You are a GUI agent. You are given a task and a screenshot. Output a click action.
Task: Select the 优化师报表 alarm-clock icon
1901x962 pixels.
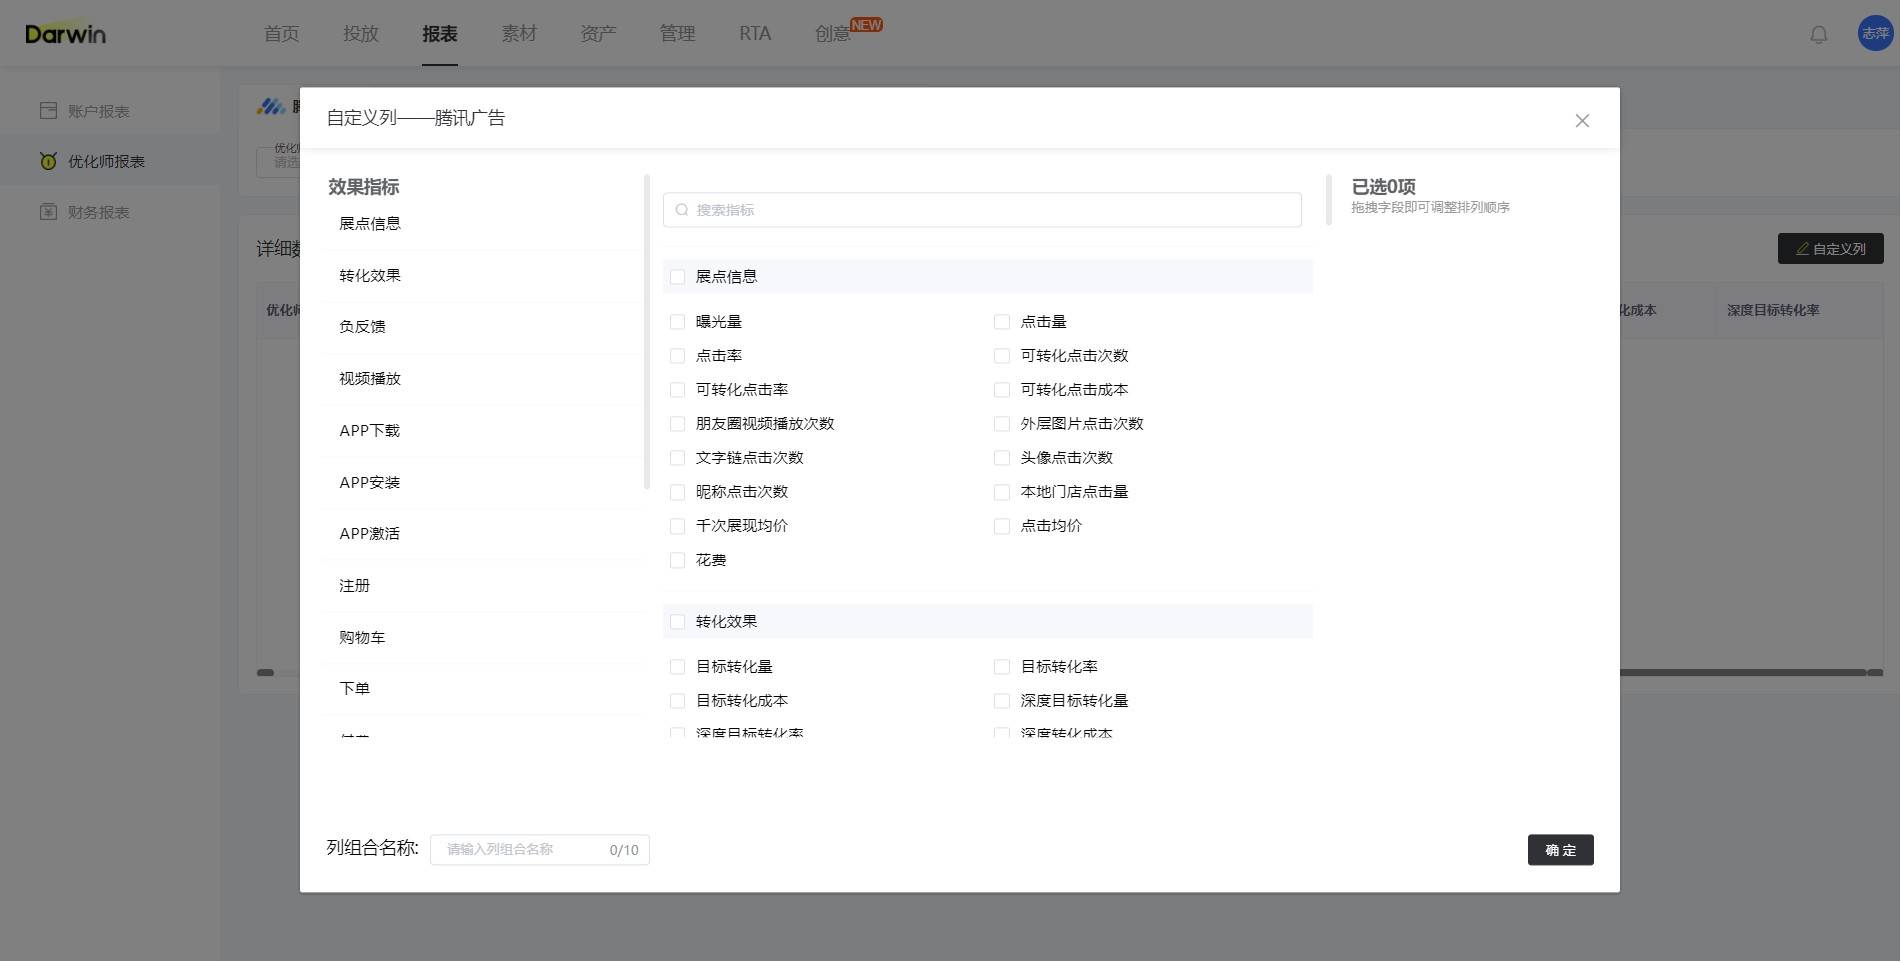point(48,161)
